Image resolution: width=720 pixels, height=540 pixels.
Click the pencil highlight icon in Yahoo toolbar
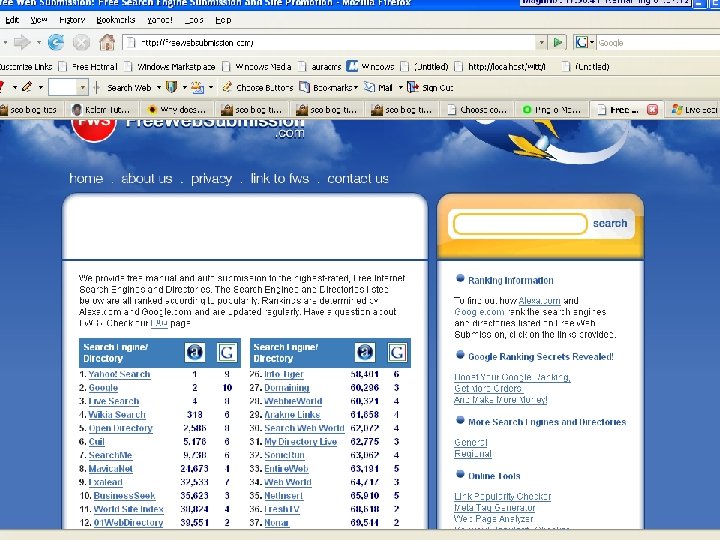[28, 87]
